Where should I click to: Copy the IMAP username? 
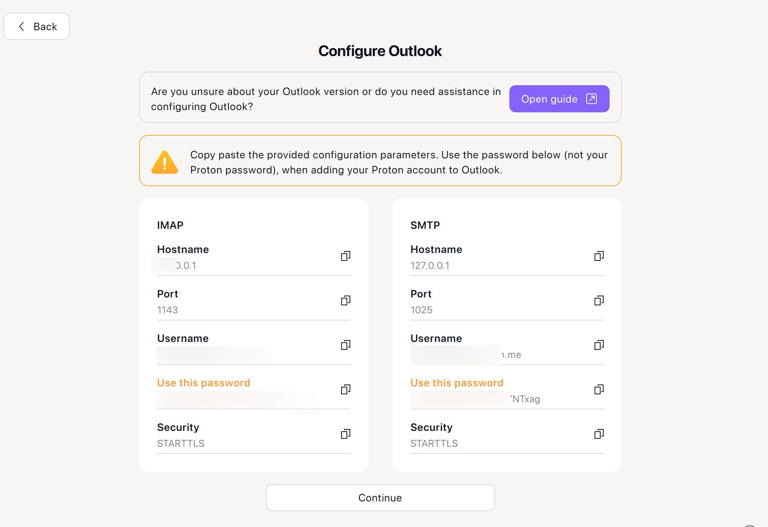pos(345,345)
